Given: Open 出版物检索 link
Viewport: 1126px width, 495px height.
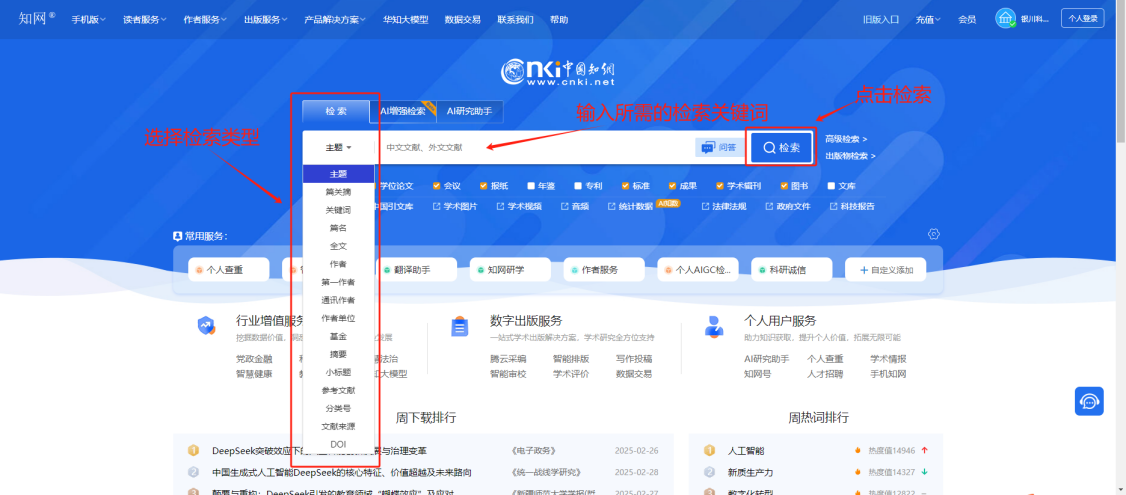Looking at the screenshot, I should pyautogui.click(x=850, y=156).
